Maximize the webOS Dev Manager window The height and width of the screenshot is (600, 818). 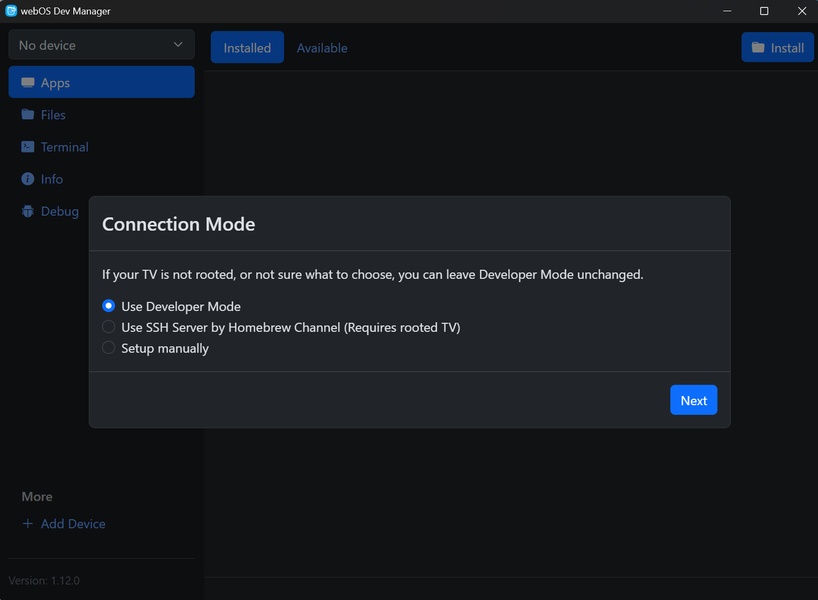[x=764, y=11]
